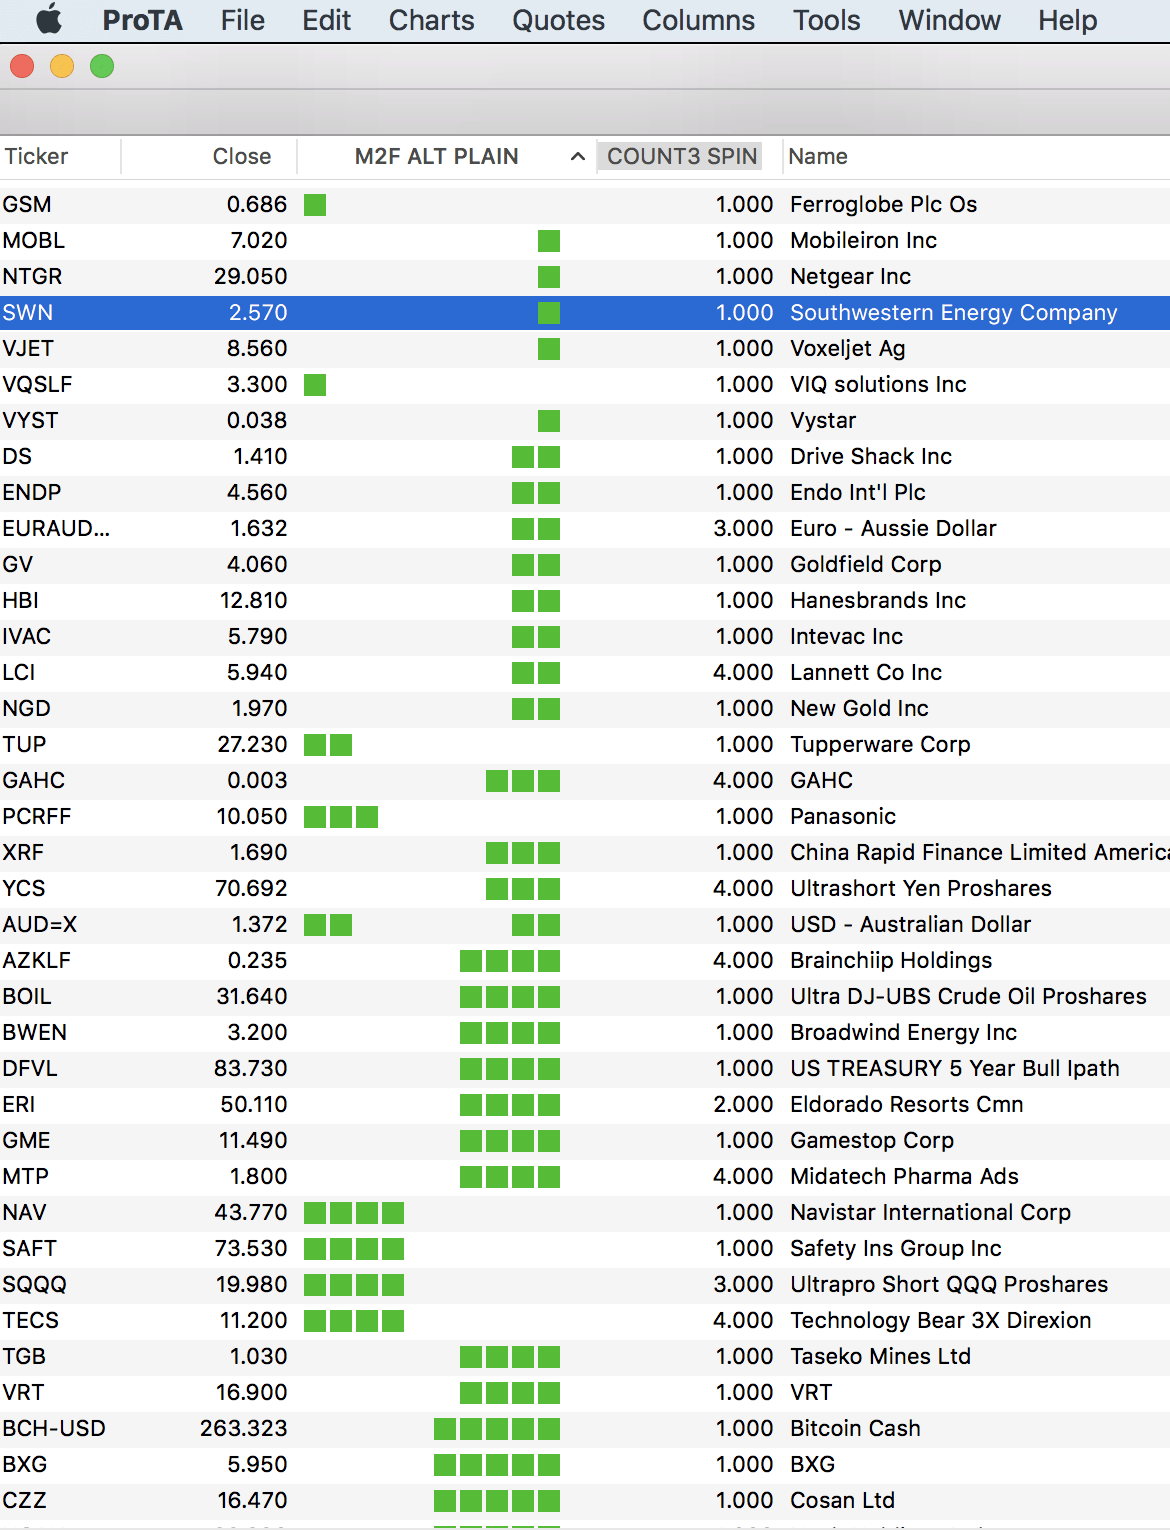
Task: Click the GAHC close value 0.003
Action: (x=257, y=781)
